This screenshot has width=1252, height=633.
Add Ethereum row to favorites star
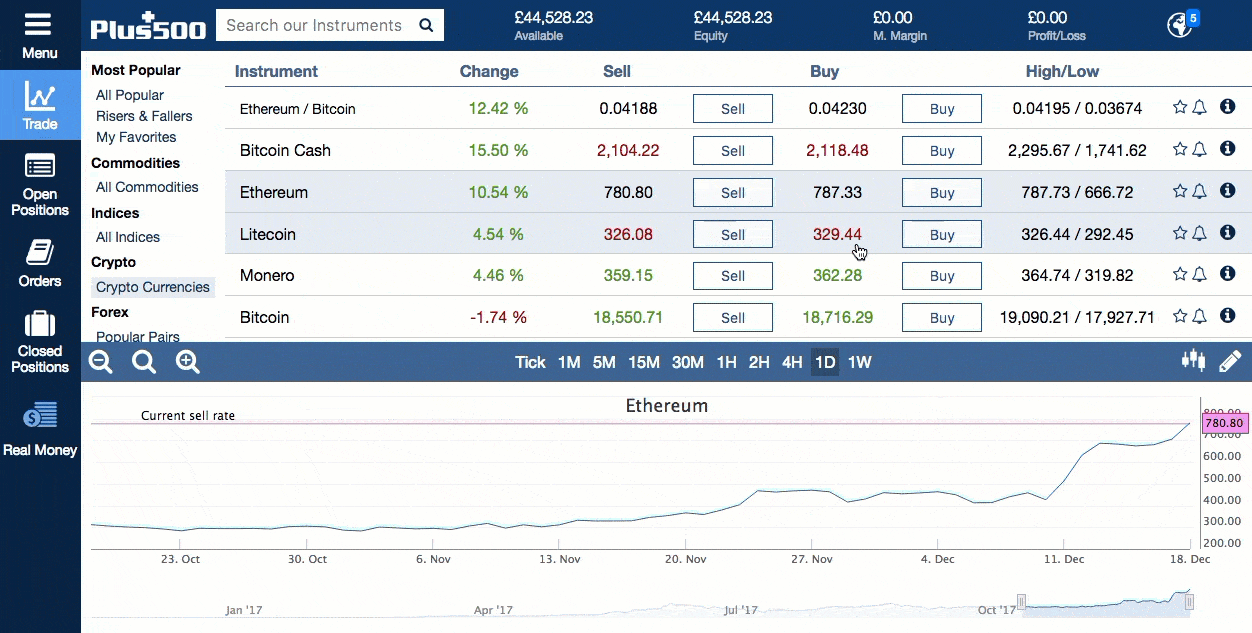1180,192
